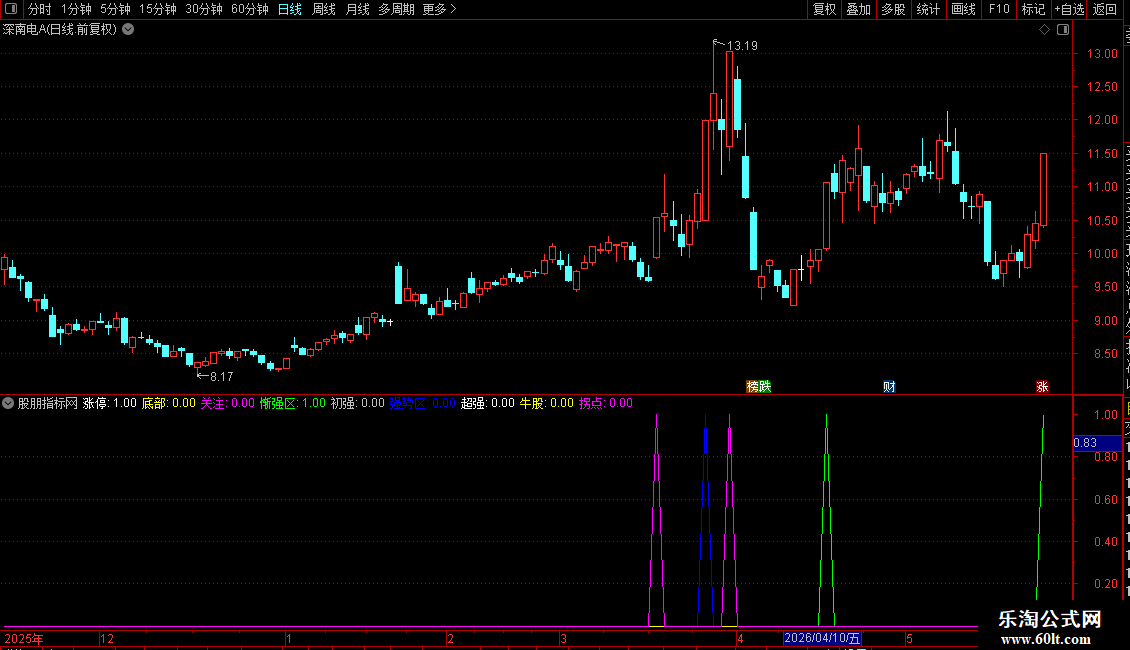
Task: Switch to 周线 weekly chart
Action: pyautogui.click(x=324, y=9)
